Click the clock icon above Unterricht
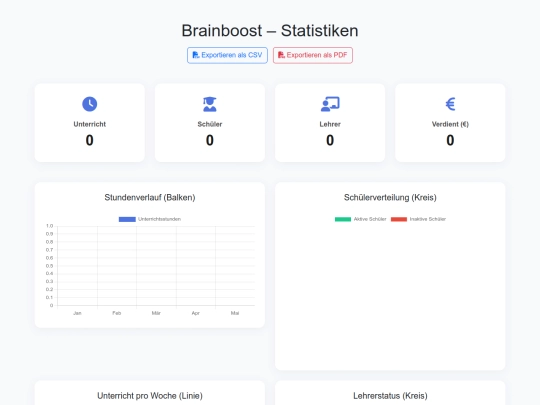Viewport: 540px width, 405px height. point(90,104)
